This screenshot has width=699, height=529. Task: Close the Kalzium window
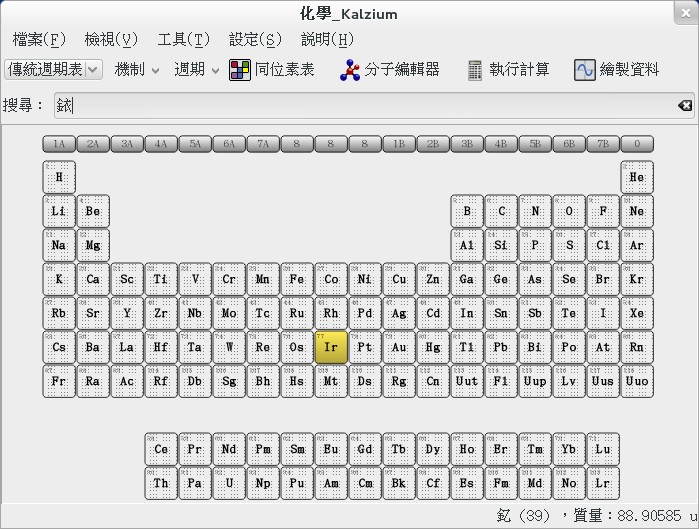pyautogui.click(x=686, y=13)
